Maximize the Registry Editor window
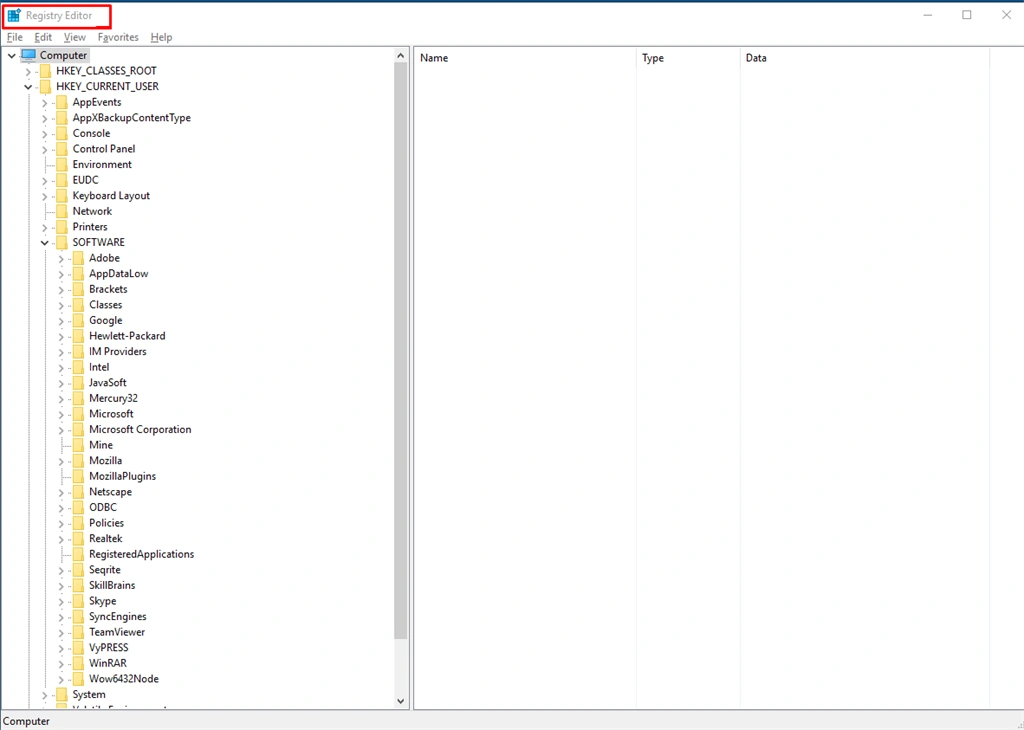Image resolution: width=1024 pixels, height=730 pixels. tap(967, 15)
